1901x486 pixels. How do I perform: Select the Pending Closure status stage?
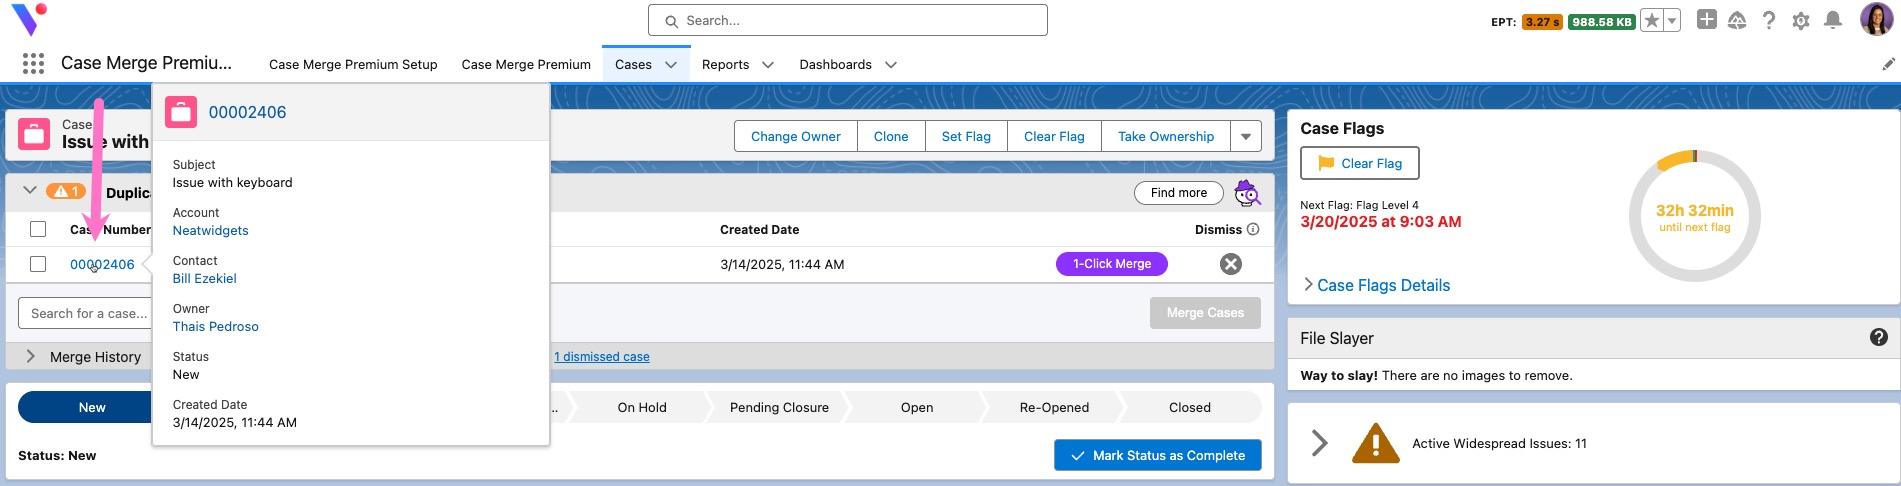tap(779, 407)
